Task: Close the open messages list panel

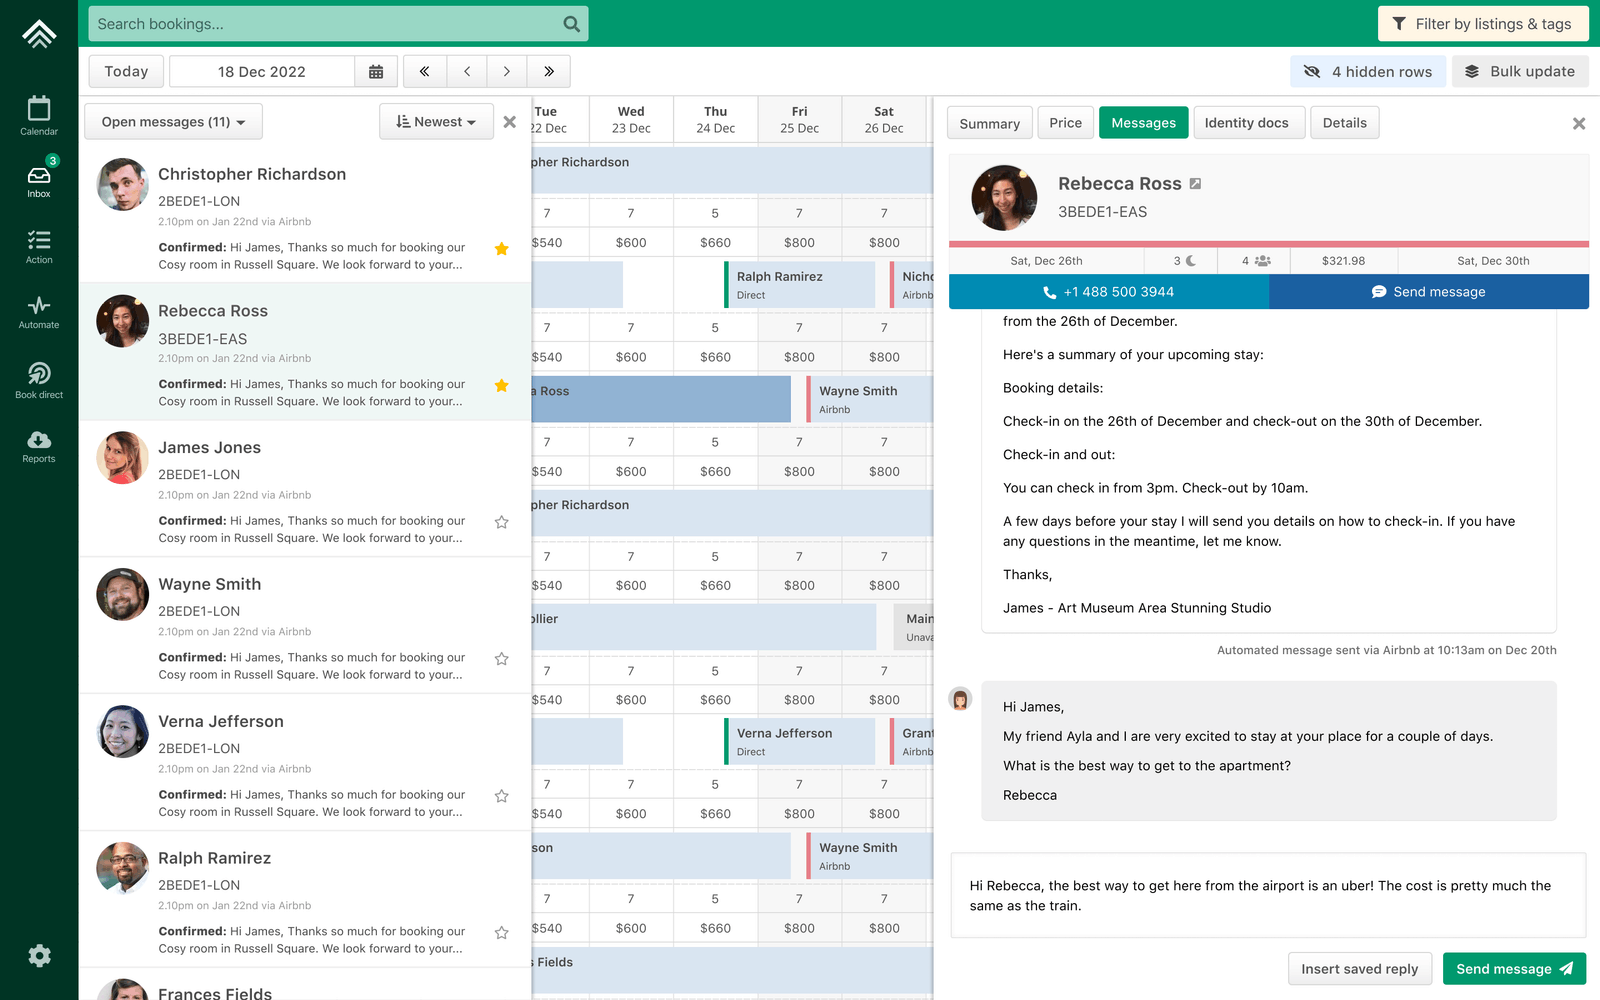Action: click(510, 122)
